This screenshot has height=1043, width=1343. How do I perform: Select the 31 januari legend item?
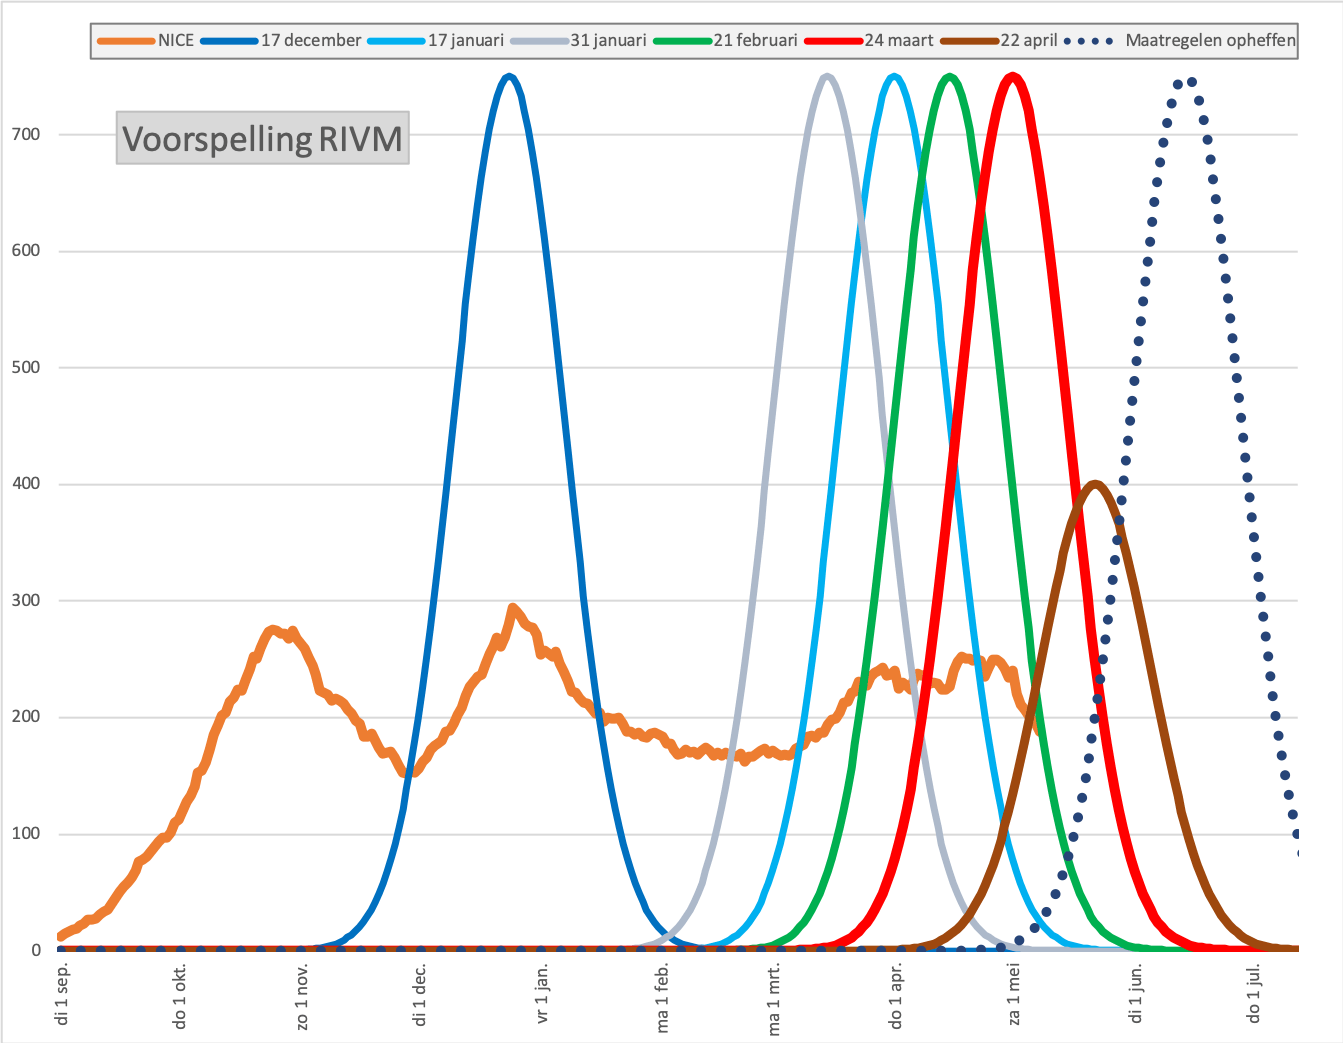579,41
